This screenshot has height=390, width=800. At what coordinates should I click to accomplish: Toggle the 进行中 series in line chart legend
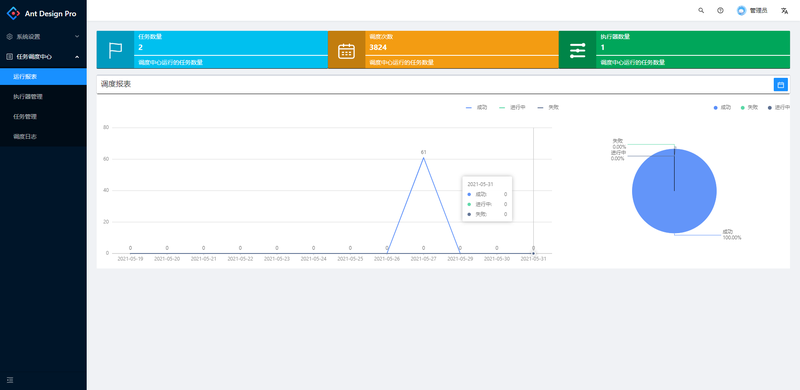[512, 108]
